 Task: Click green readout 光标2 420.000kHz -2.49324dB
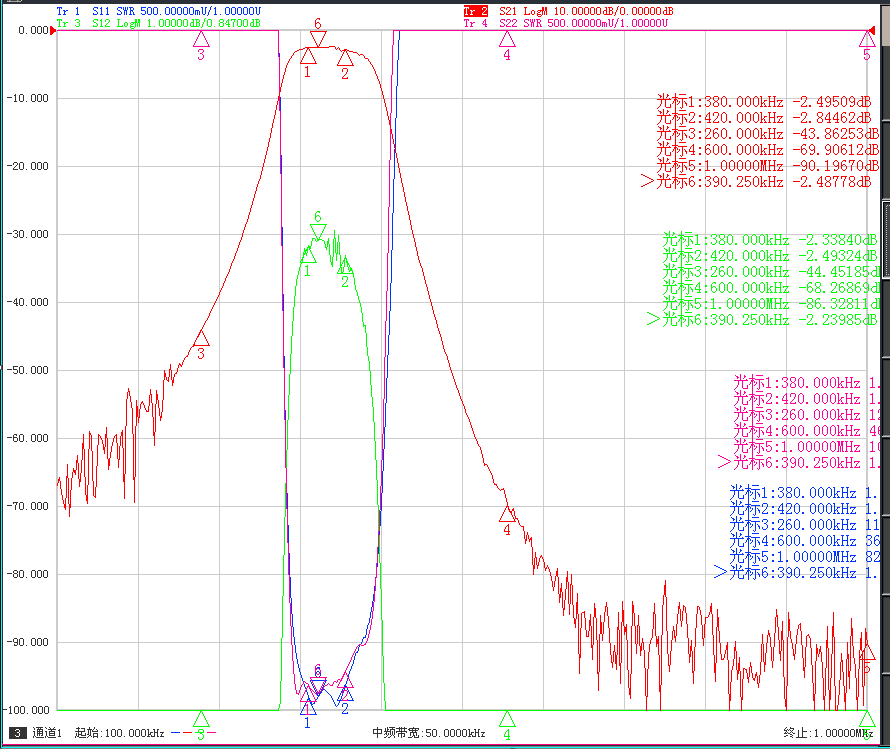(770, 256)
